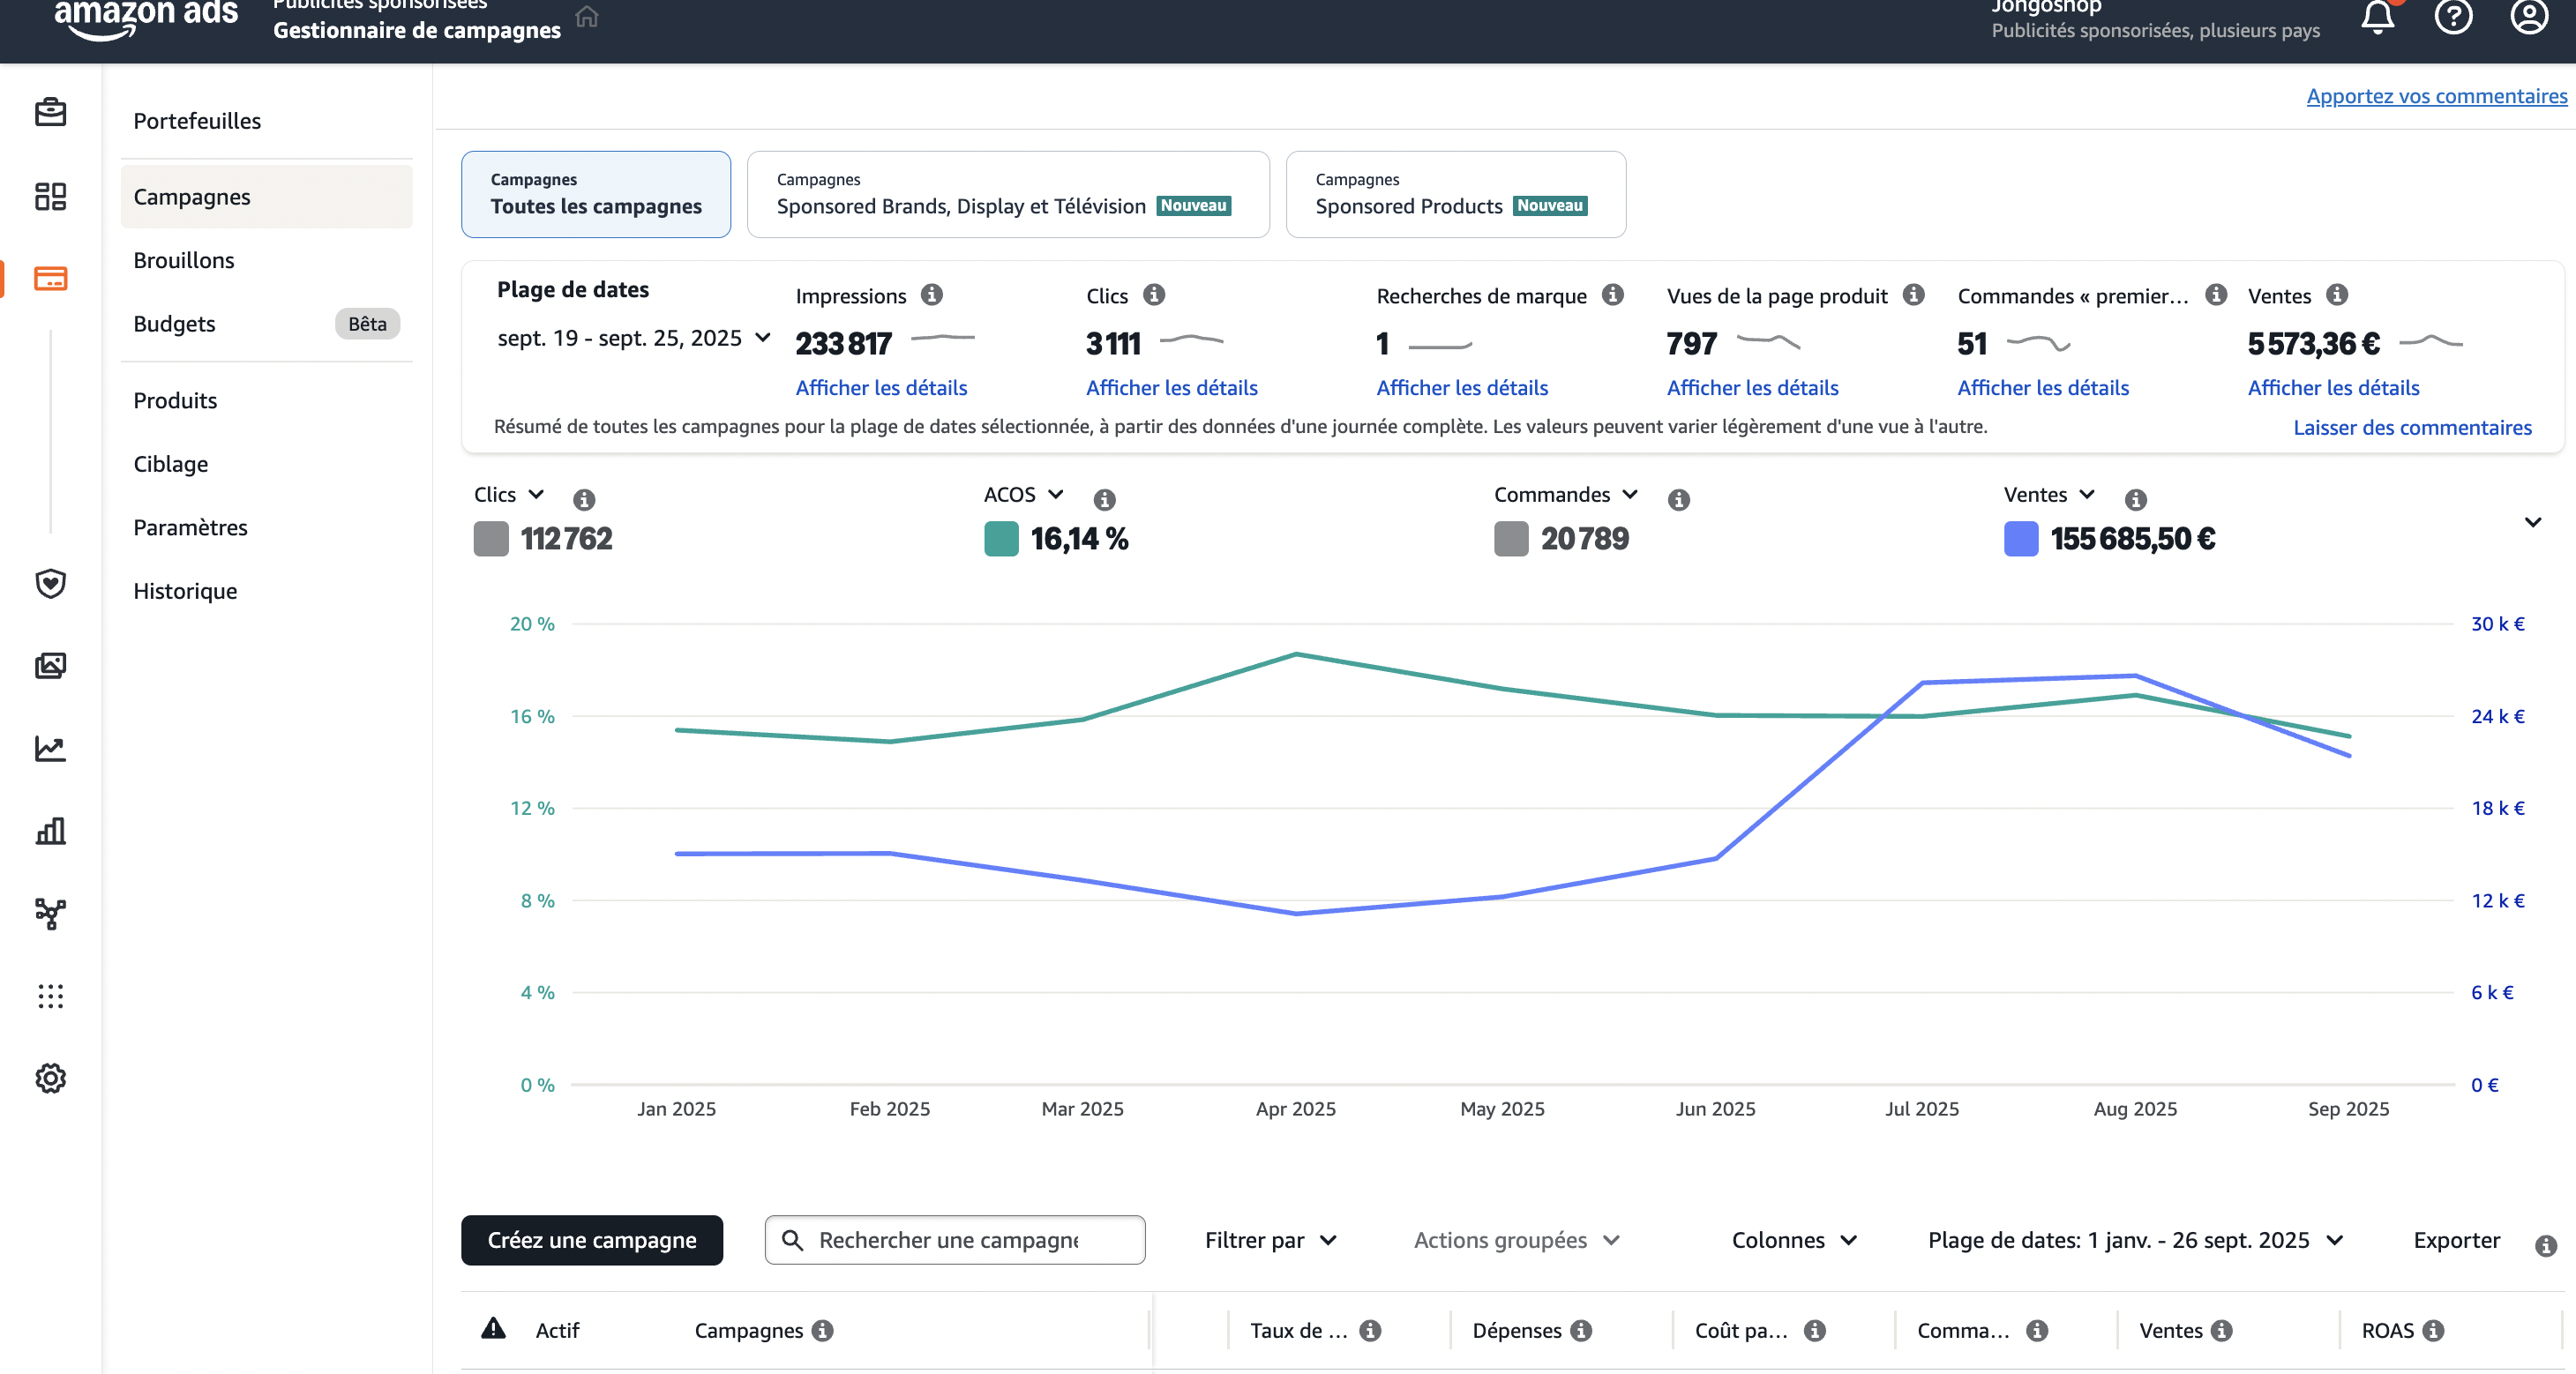Collapse the chart with the chevron at right
The width and height of the screenshot is (2576, 1374).
coord(2532,522)
